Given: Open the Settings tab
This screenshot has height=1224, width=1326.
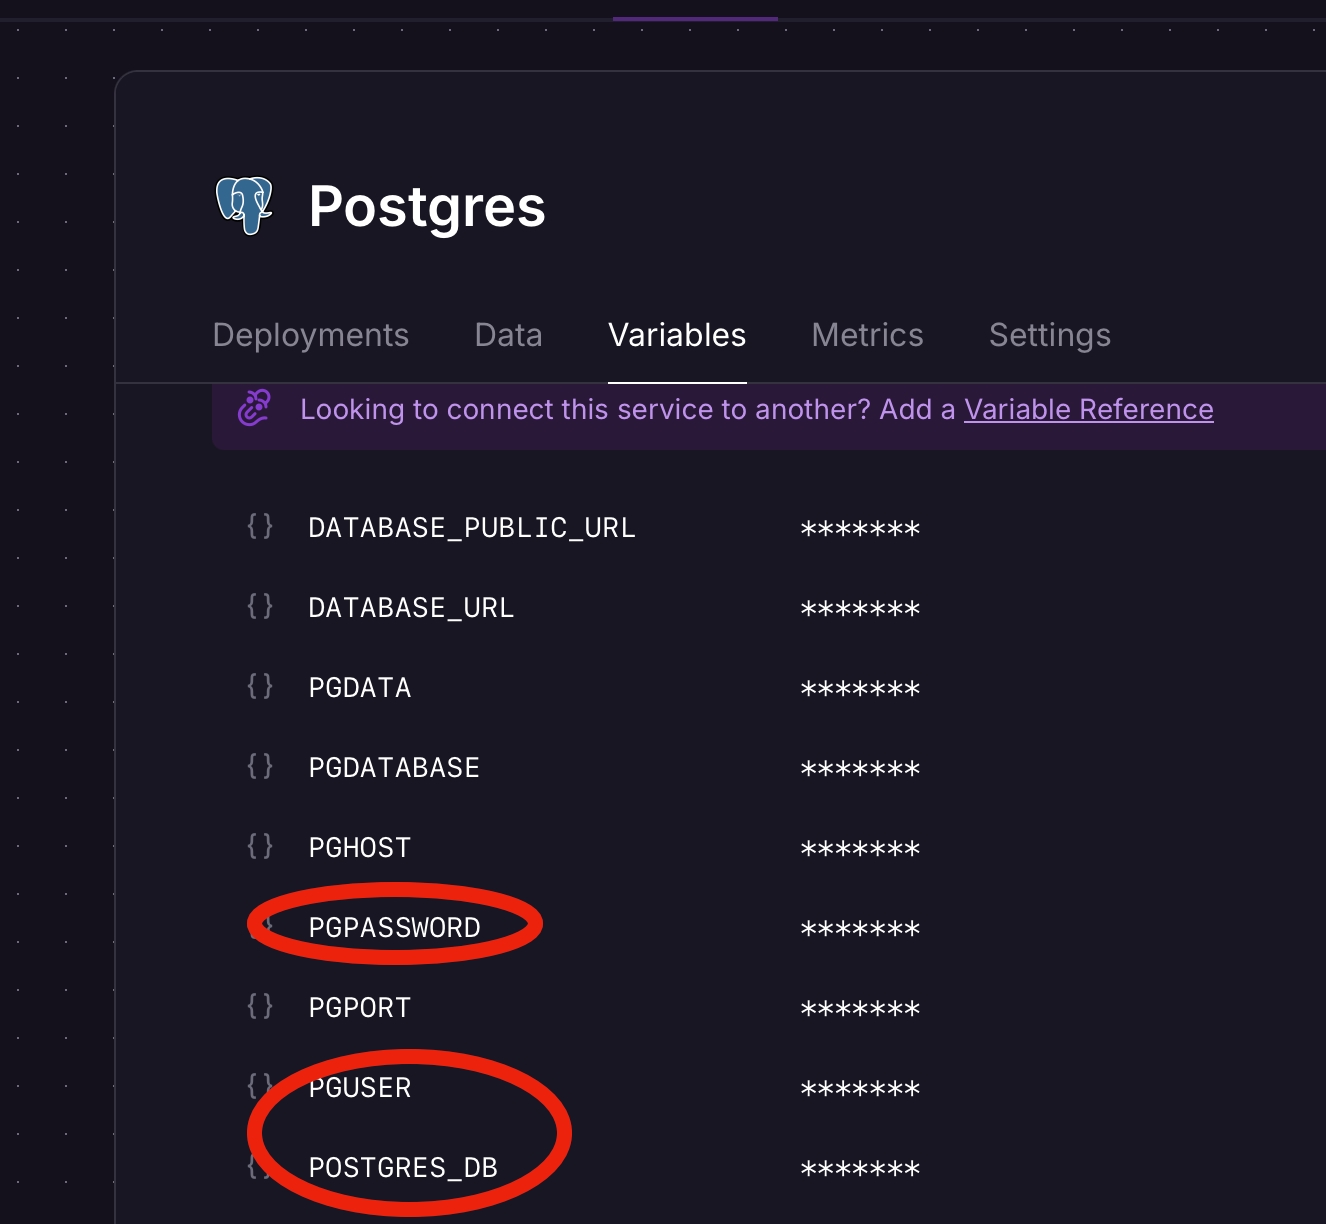Looking at the screenshot, I should [x=1049, y=335].
